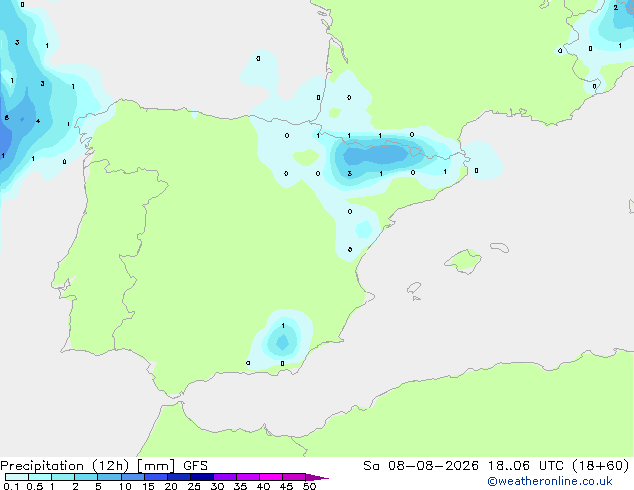Click the '40' legend scale label
634x490 pixels.
263,486
